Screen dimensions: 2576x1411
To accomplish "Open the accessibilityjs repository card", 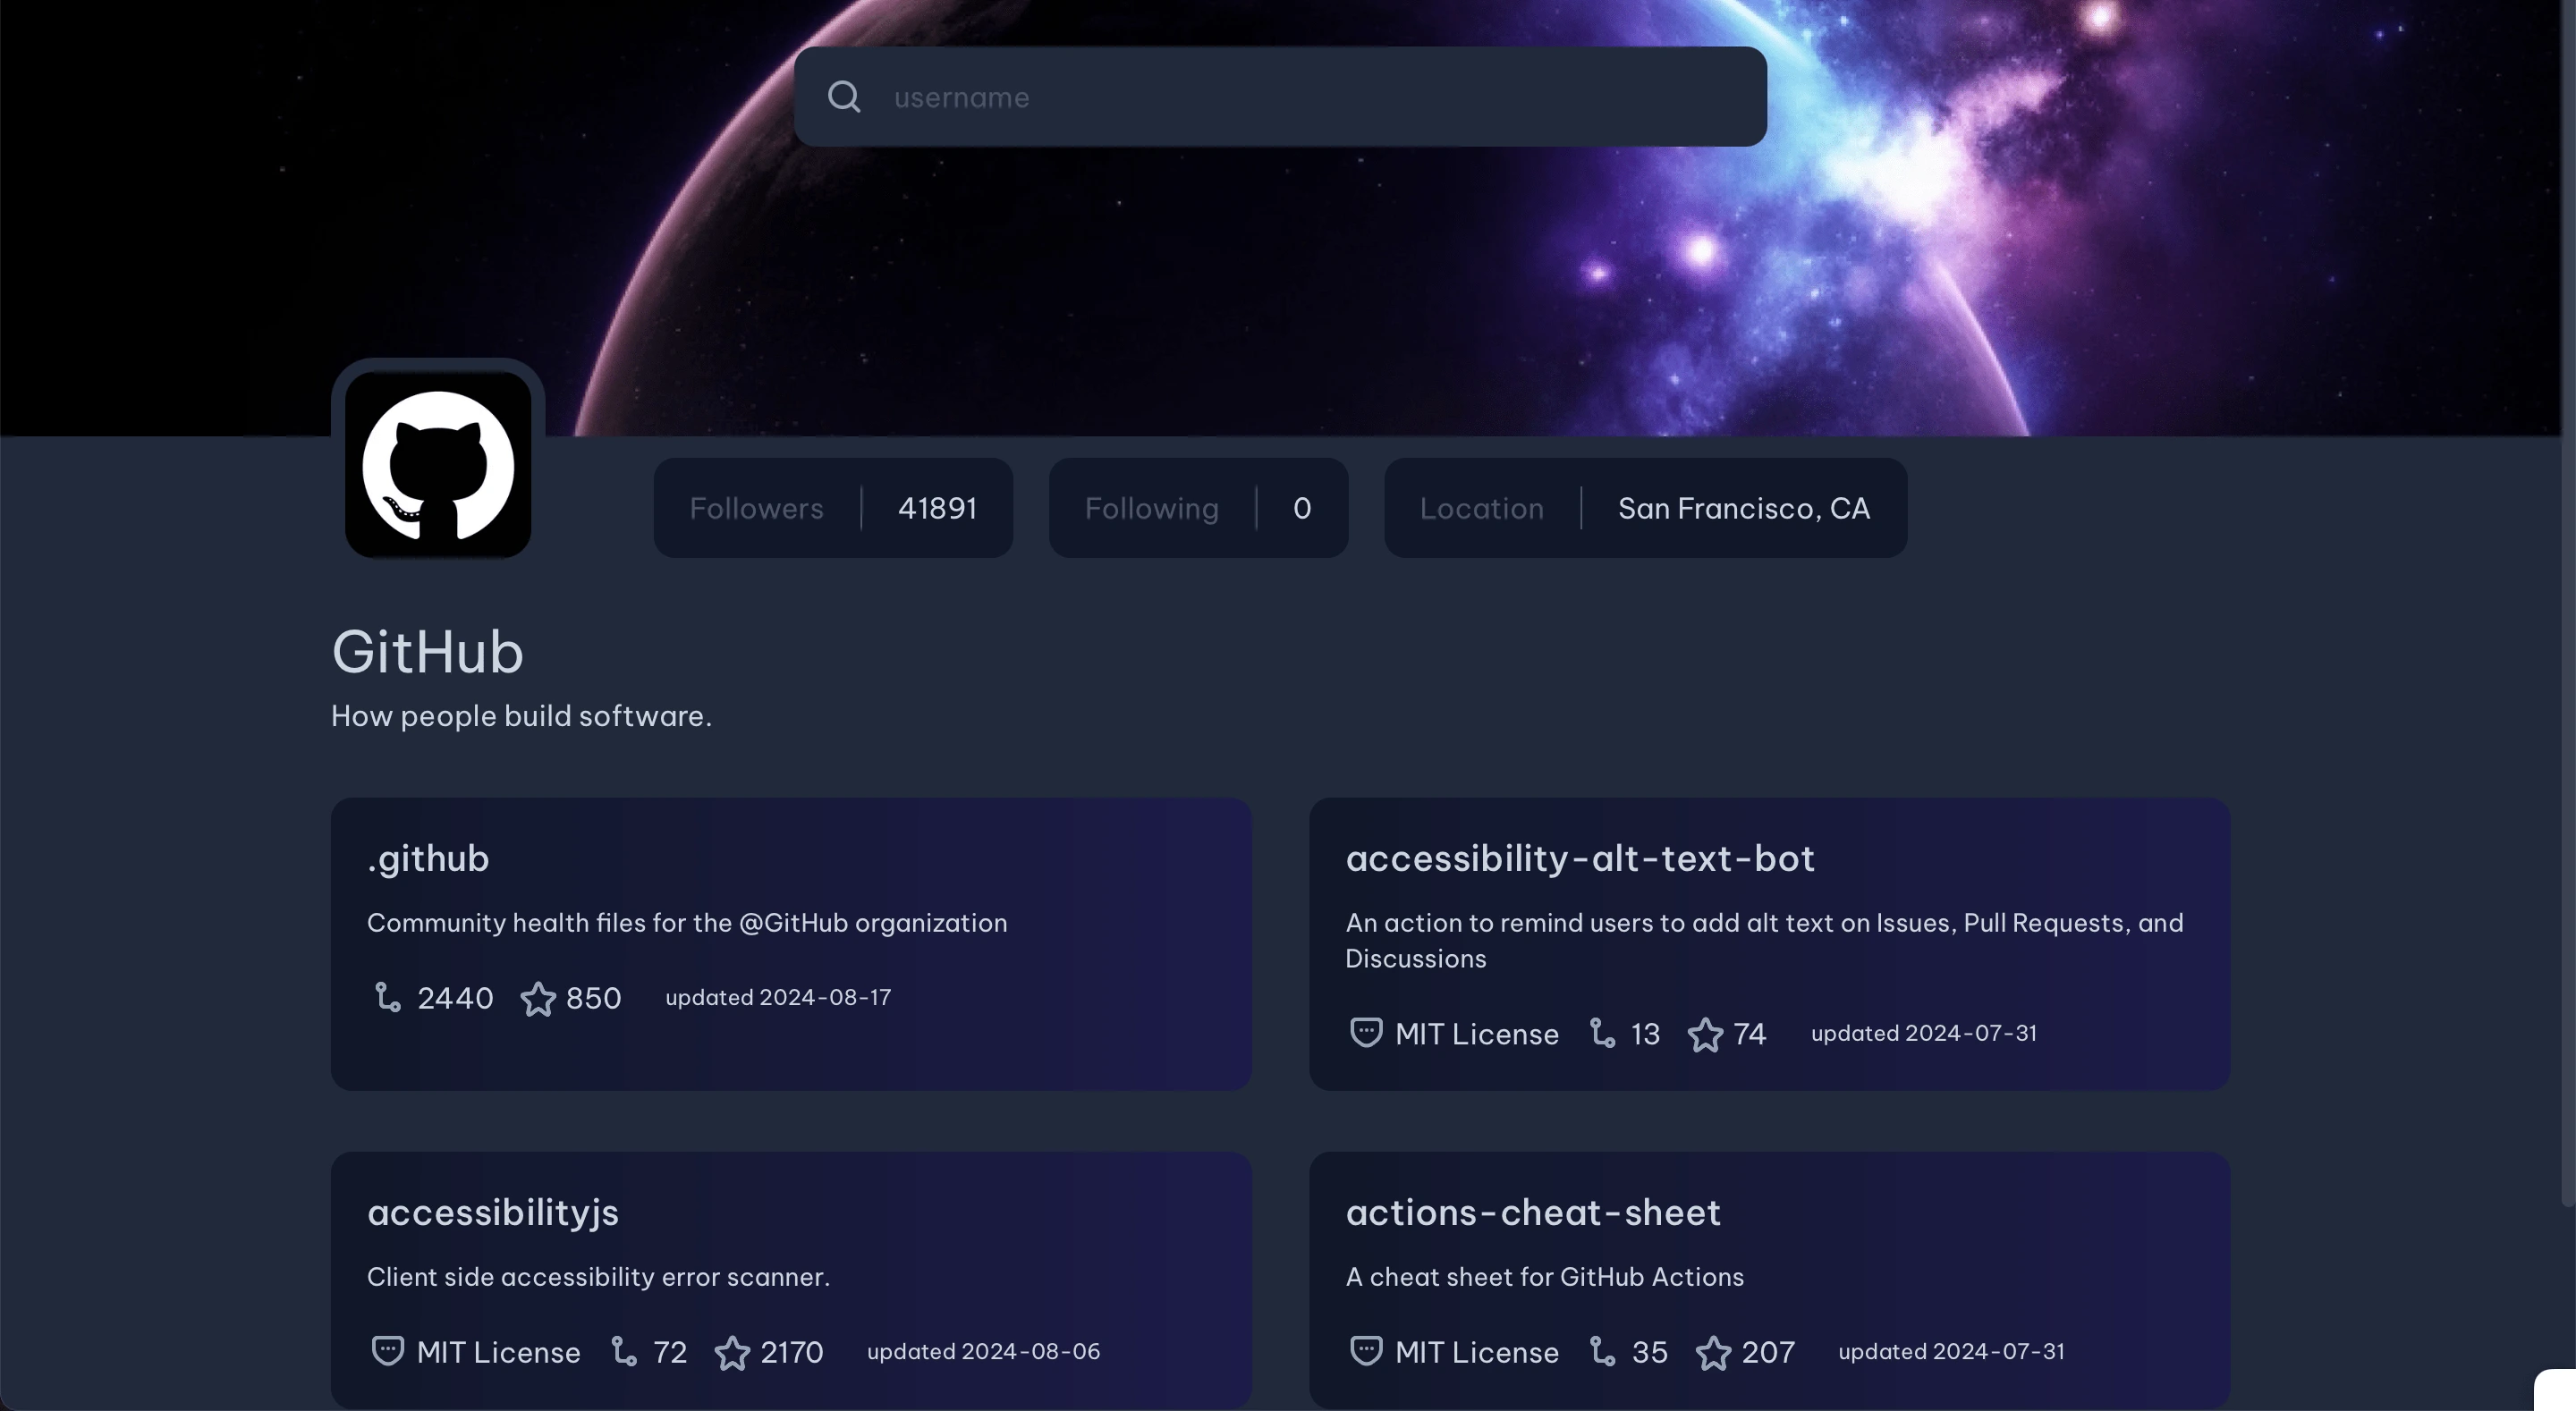I will point(791,1279).
